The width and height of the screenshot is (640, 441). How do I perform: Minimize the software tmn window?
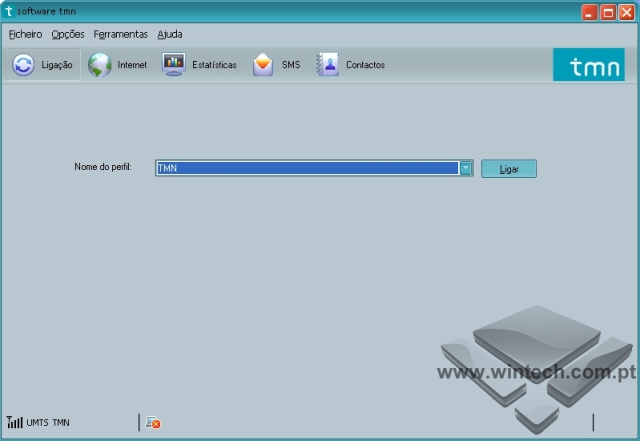click(x=589, y=12)
